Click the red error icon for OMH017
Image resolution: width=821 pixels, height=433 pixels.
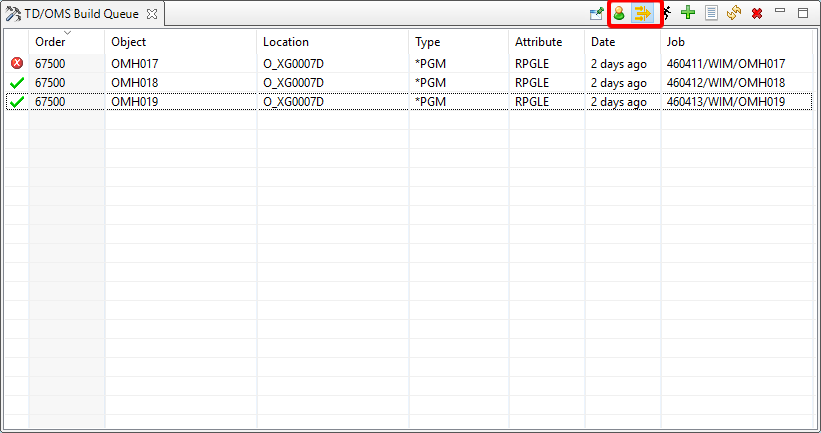[16, 63]
